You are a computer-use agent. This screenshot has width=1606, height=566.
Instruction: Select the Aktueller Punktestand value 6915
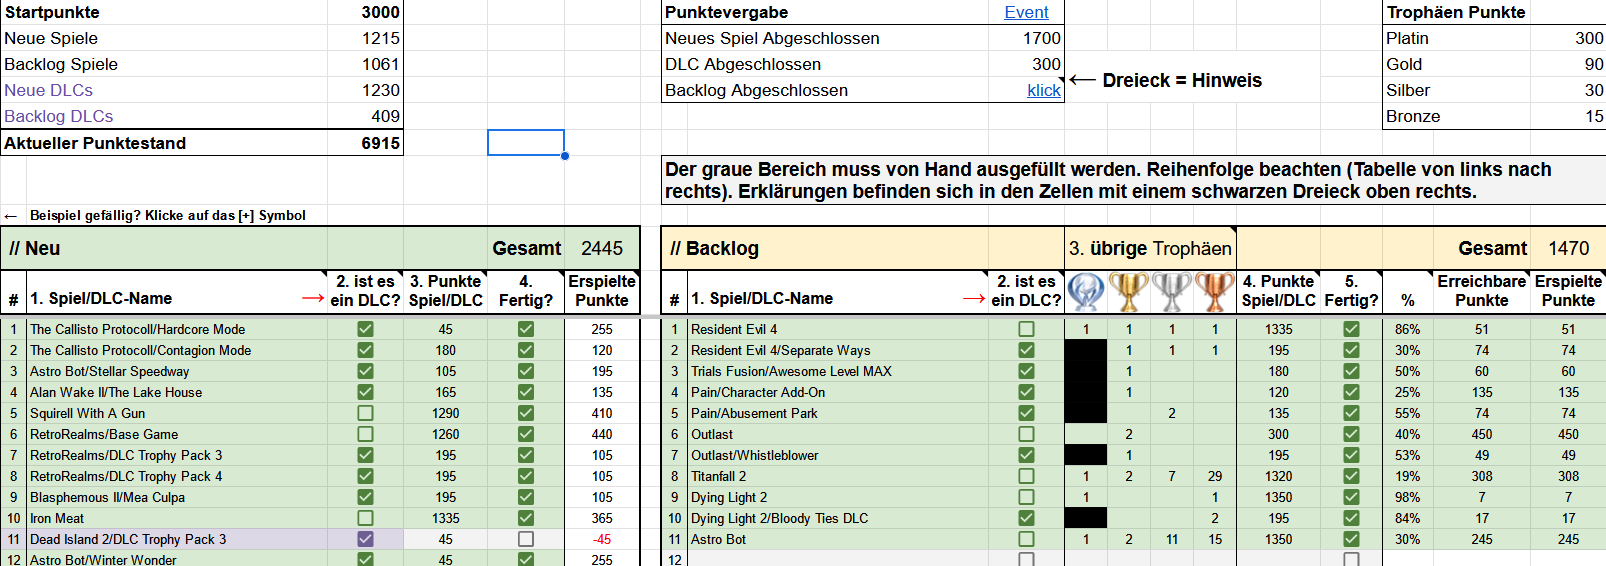coord(380,143)
